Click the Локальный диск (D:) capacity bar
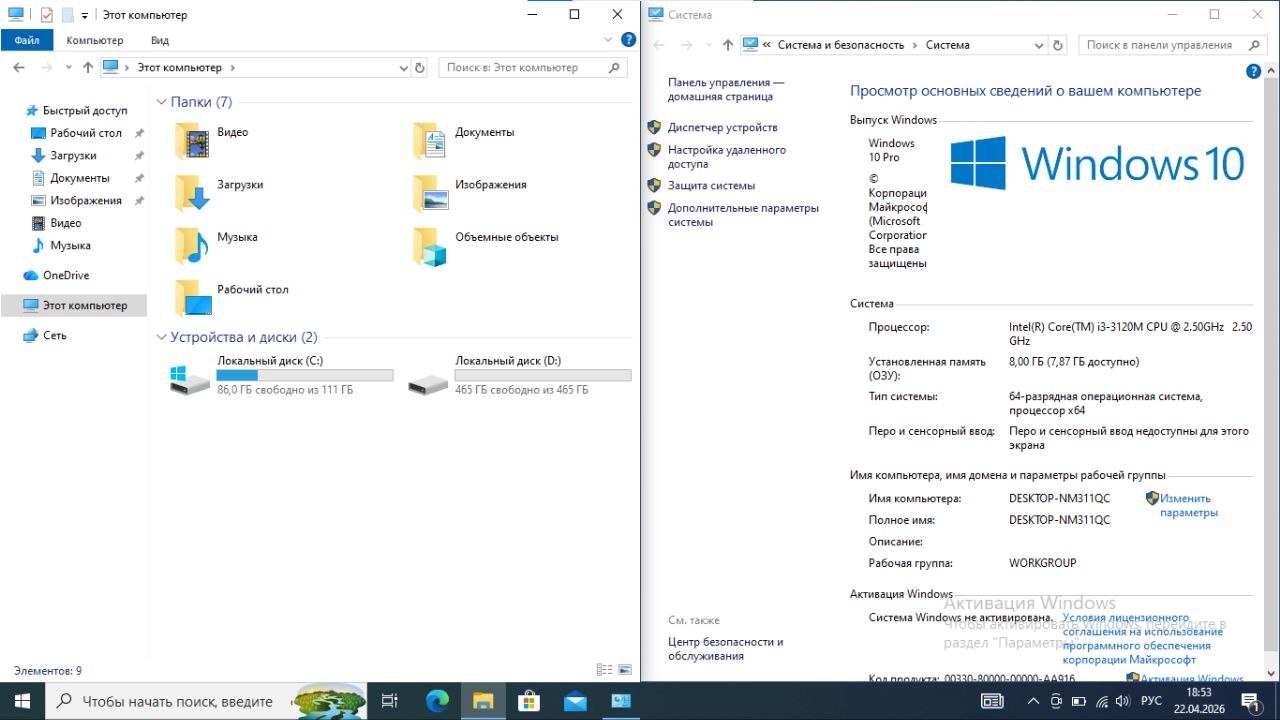This screenshot has height=720, width=1280. (542, 375)
